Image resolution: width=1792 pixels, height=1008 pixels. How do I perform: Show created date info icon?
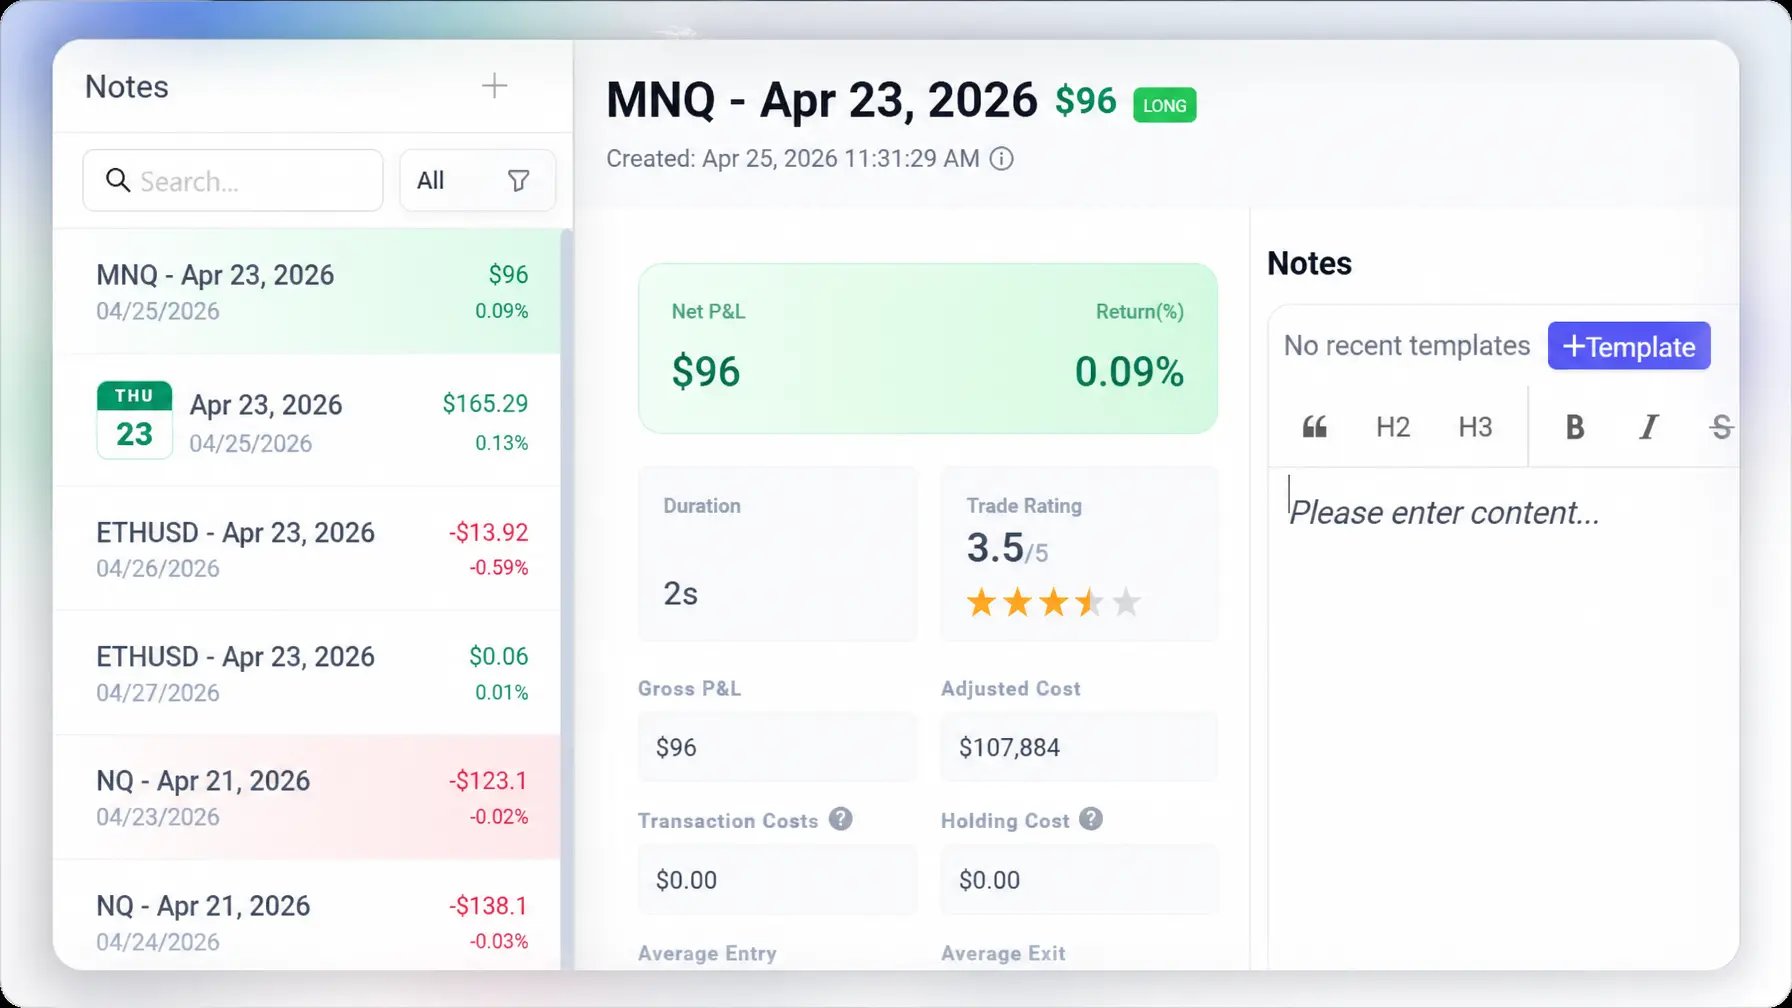[1001, 159]
